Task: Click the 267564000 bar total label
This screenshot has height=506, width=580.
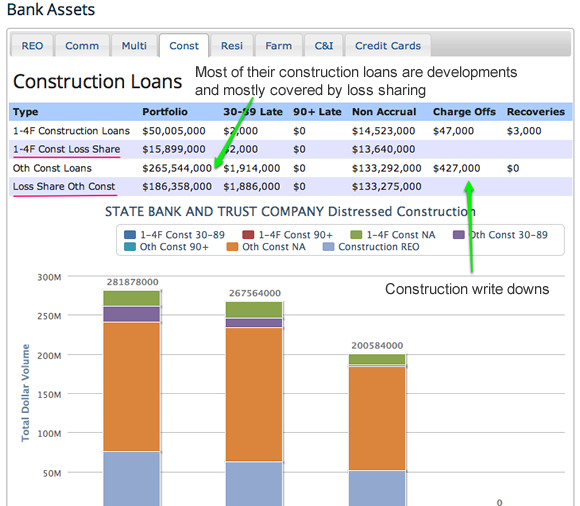Action: pos(255,293)
